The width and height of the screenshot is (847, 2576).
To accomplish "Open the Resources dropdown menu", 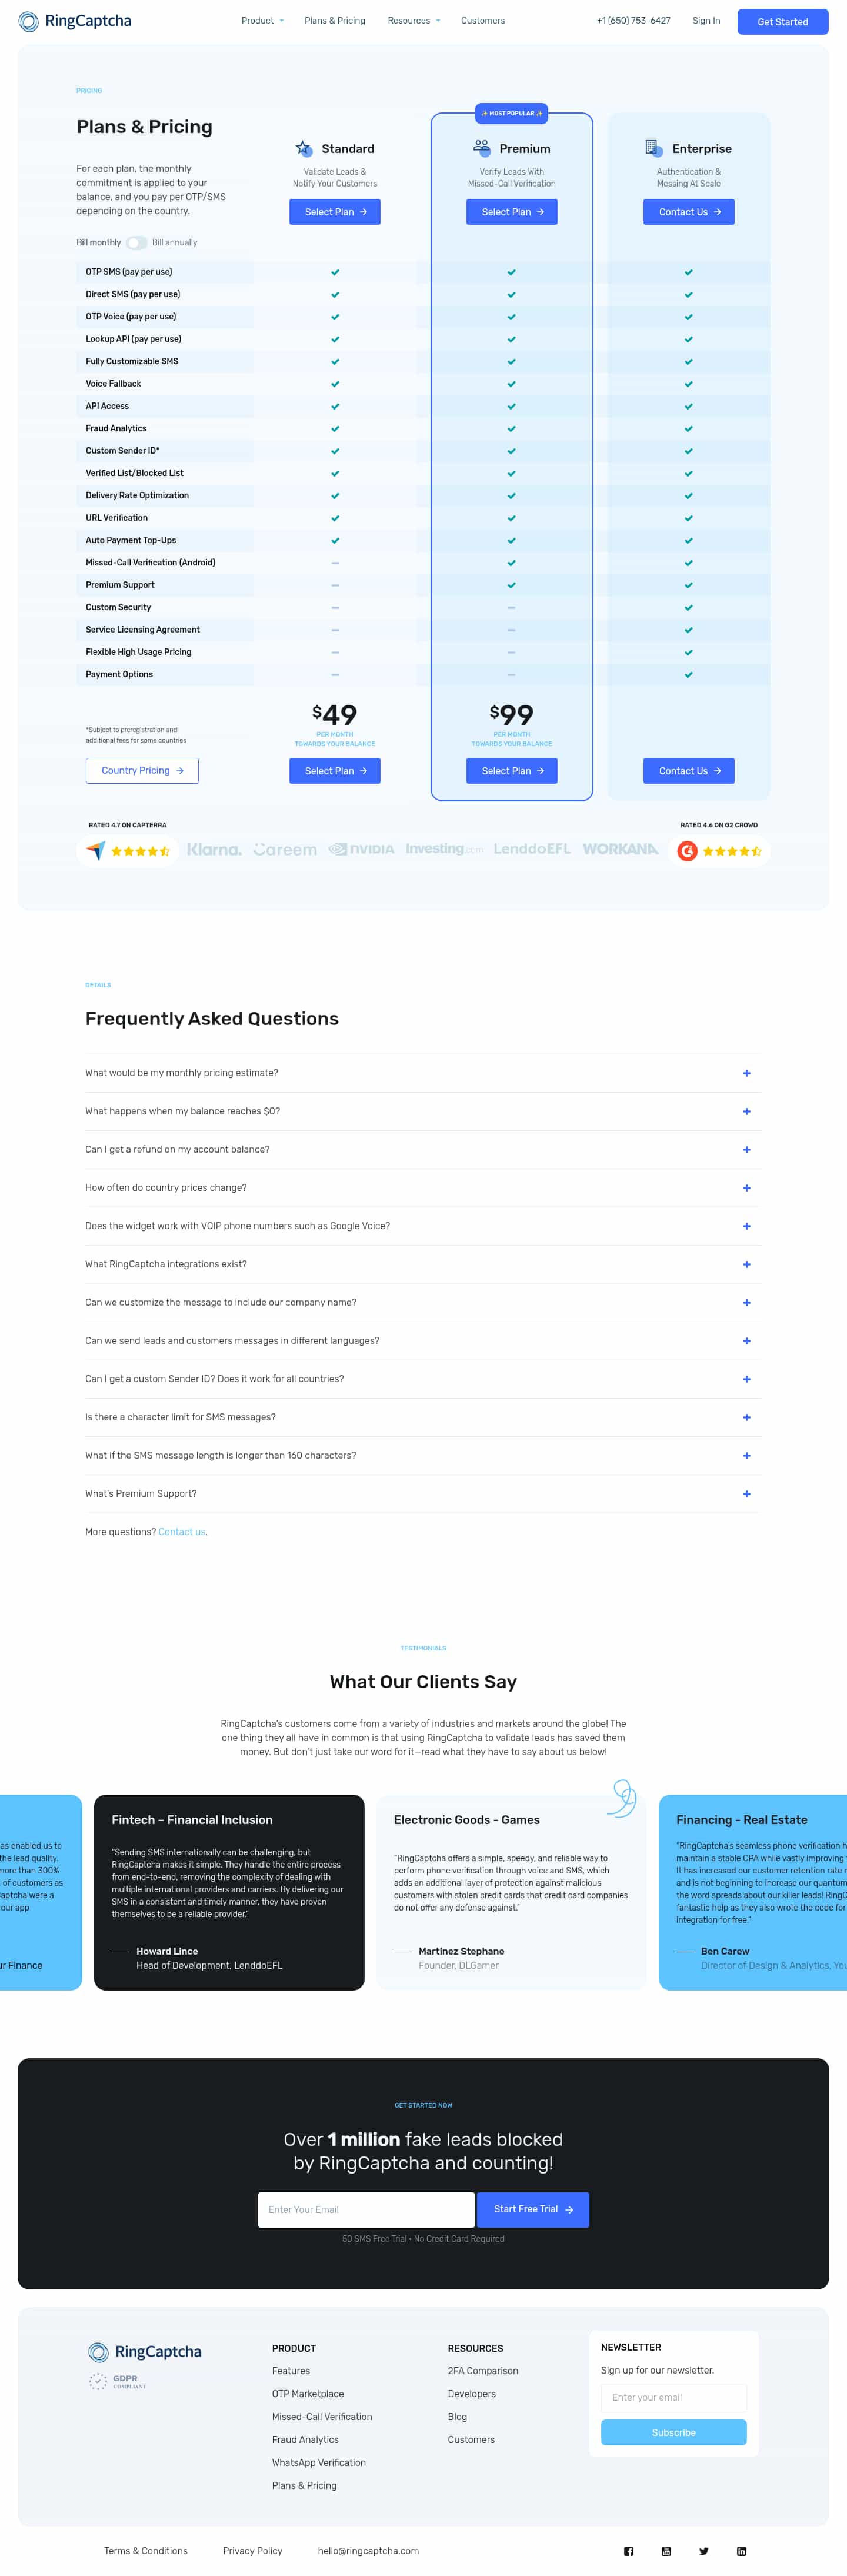I will point(413,21).
